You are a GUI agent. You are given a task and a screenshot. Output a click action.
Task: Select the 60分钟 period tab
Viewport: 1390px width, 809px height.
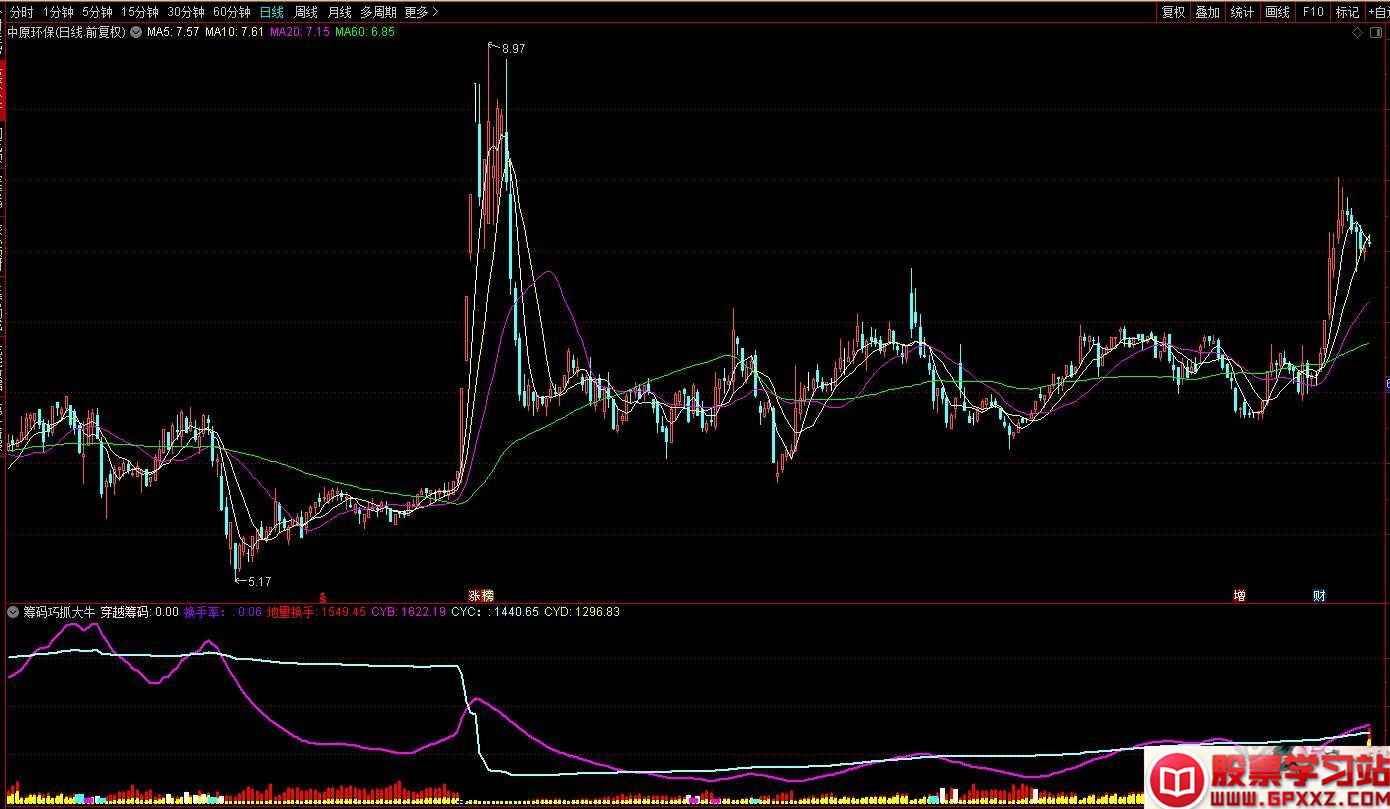coord(232,12)
